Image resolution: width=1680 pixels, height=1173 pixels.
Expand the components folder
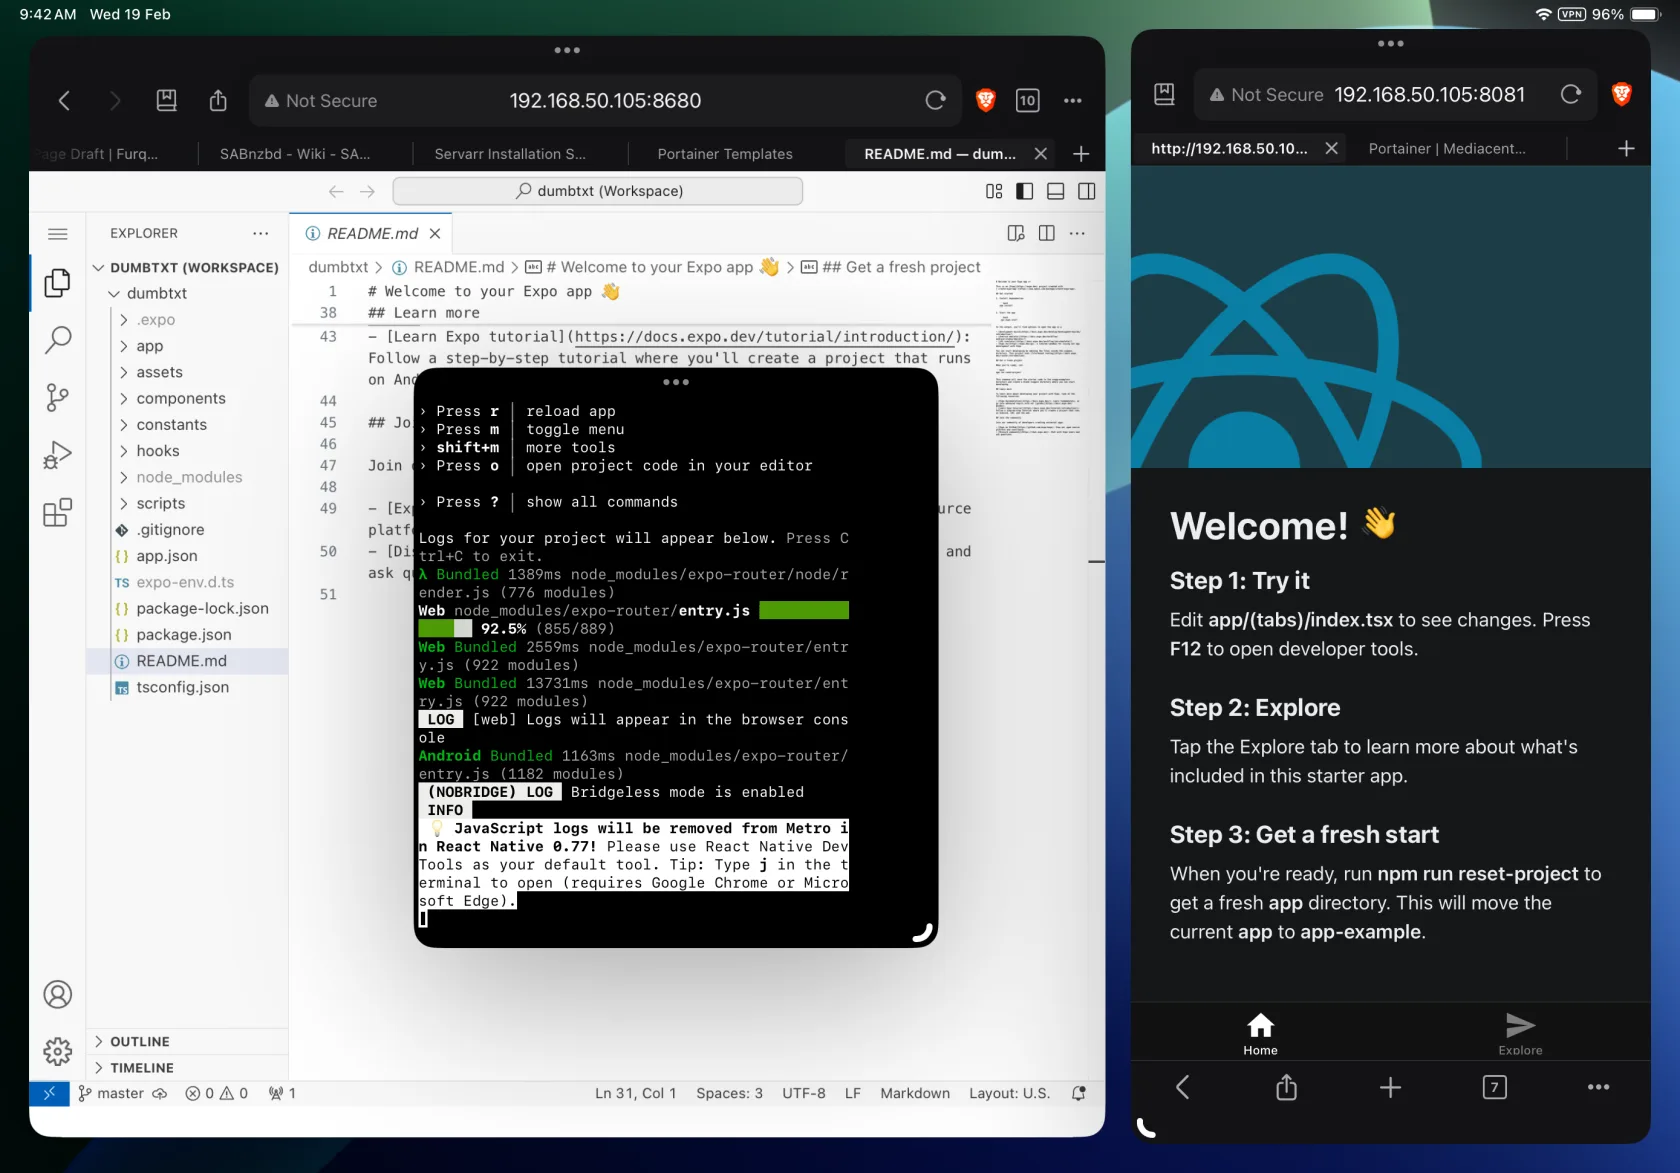tap(181, 398)
